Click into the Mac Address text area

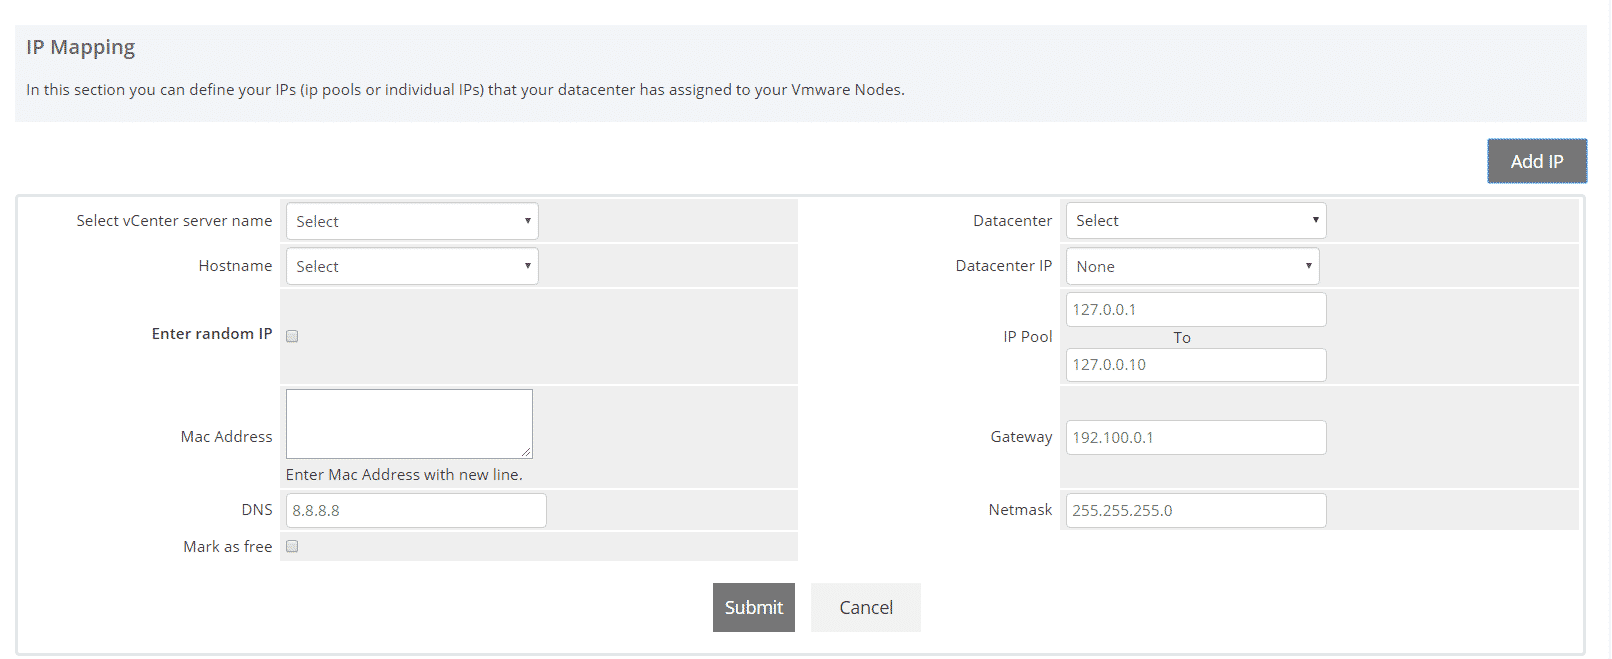(408, 423)
